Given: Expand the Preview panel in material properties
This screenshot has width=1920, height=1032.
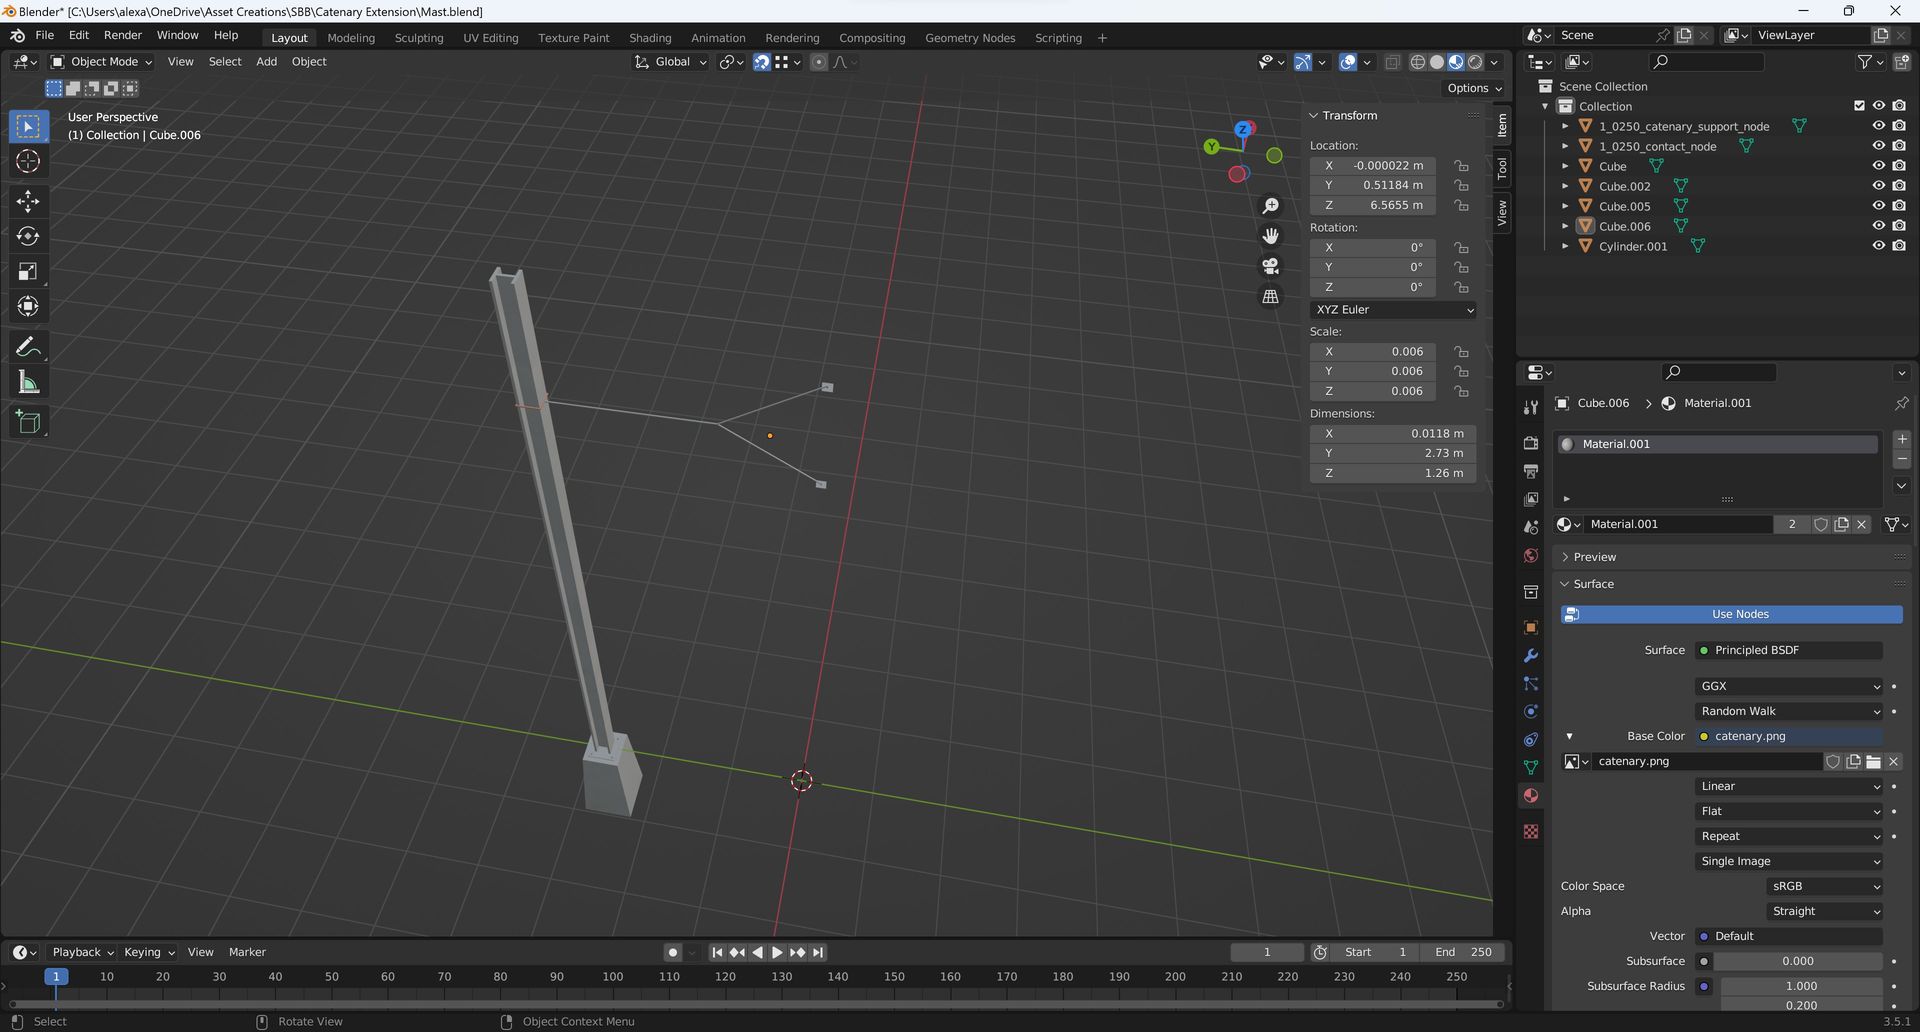Looking at the screenshot, I should click(1593, 557).
